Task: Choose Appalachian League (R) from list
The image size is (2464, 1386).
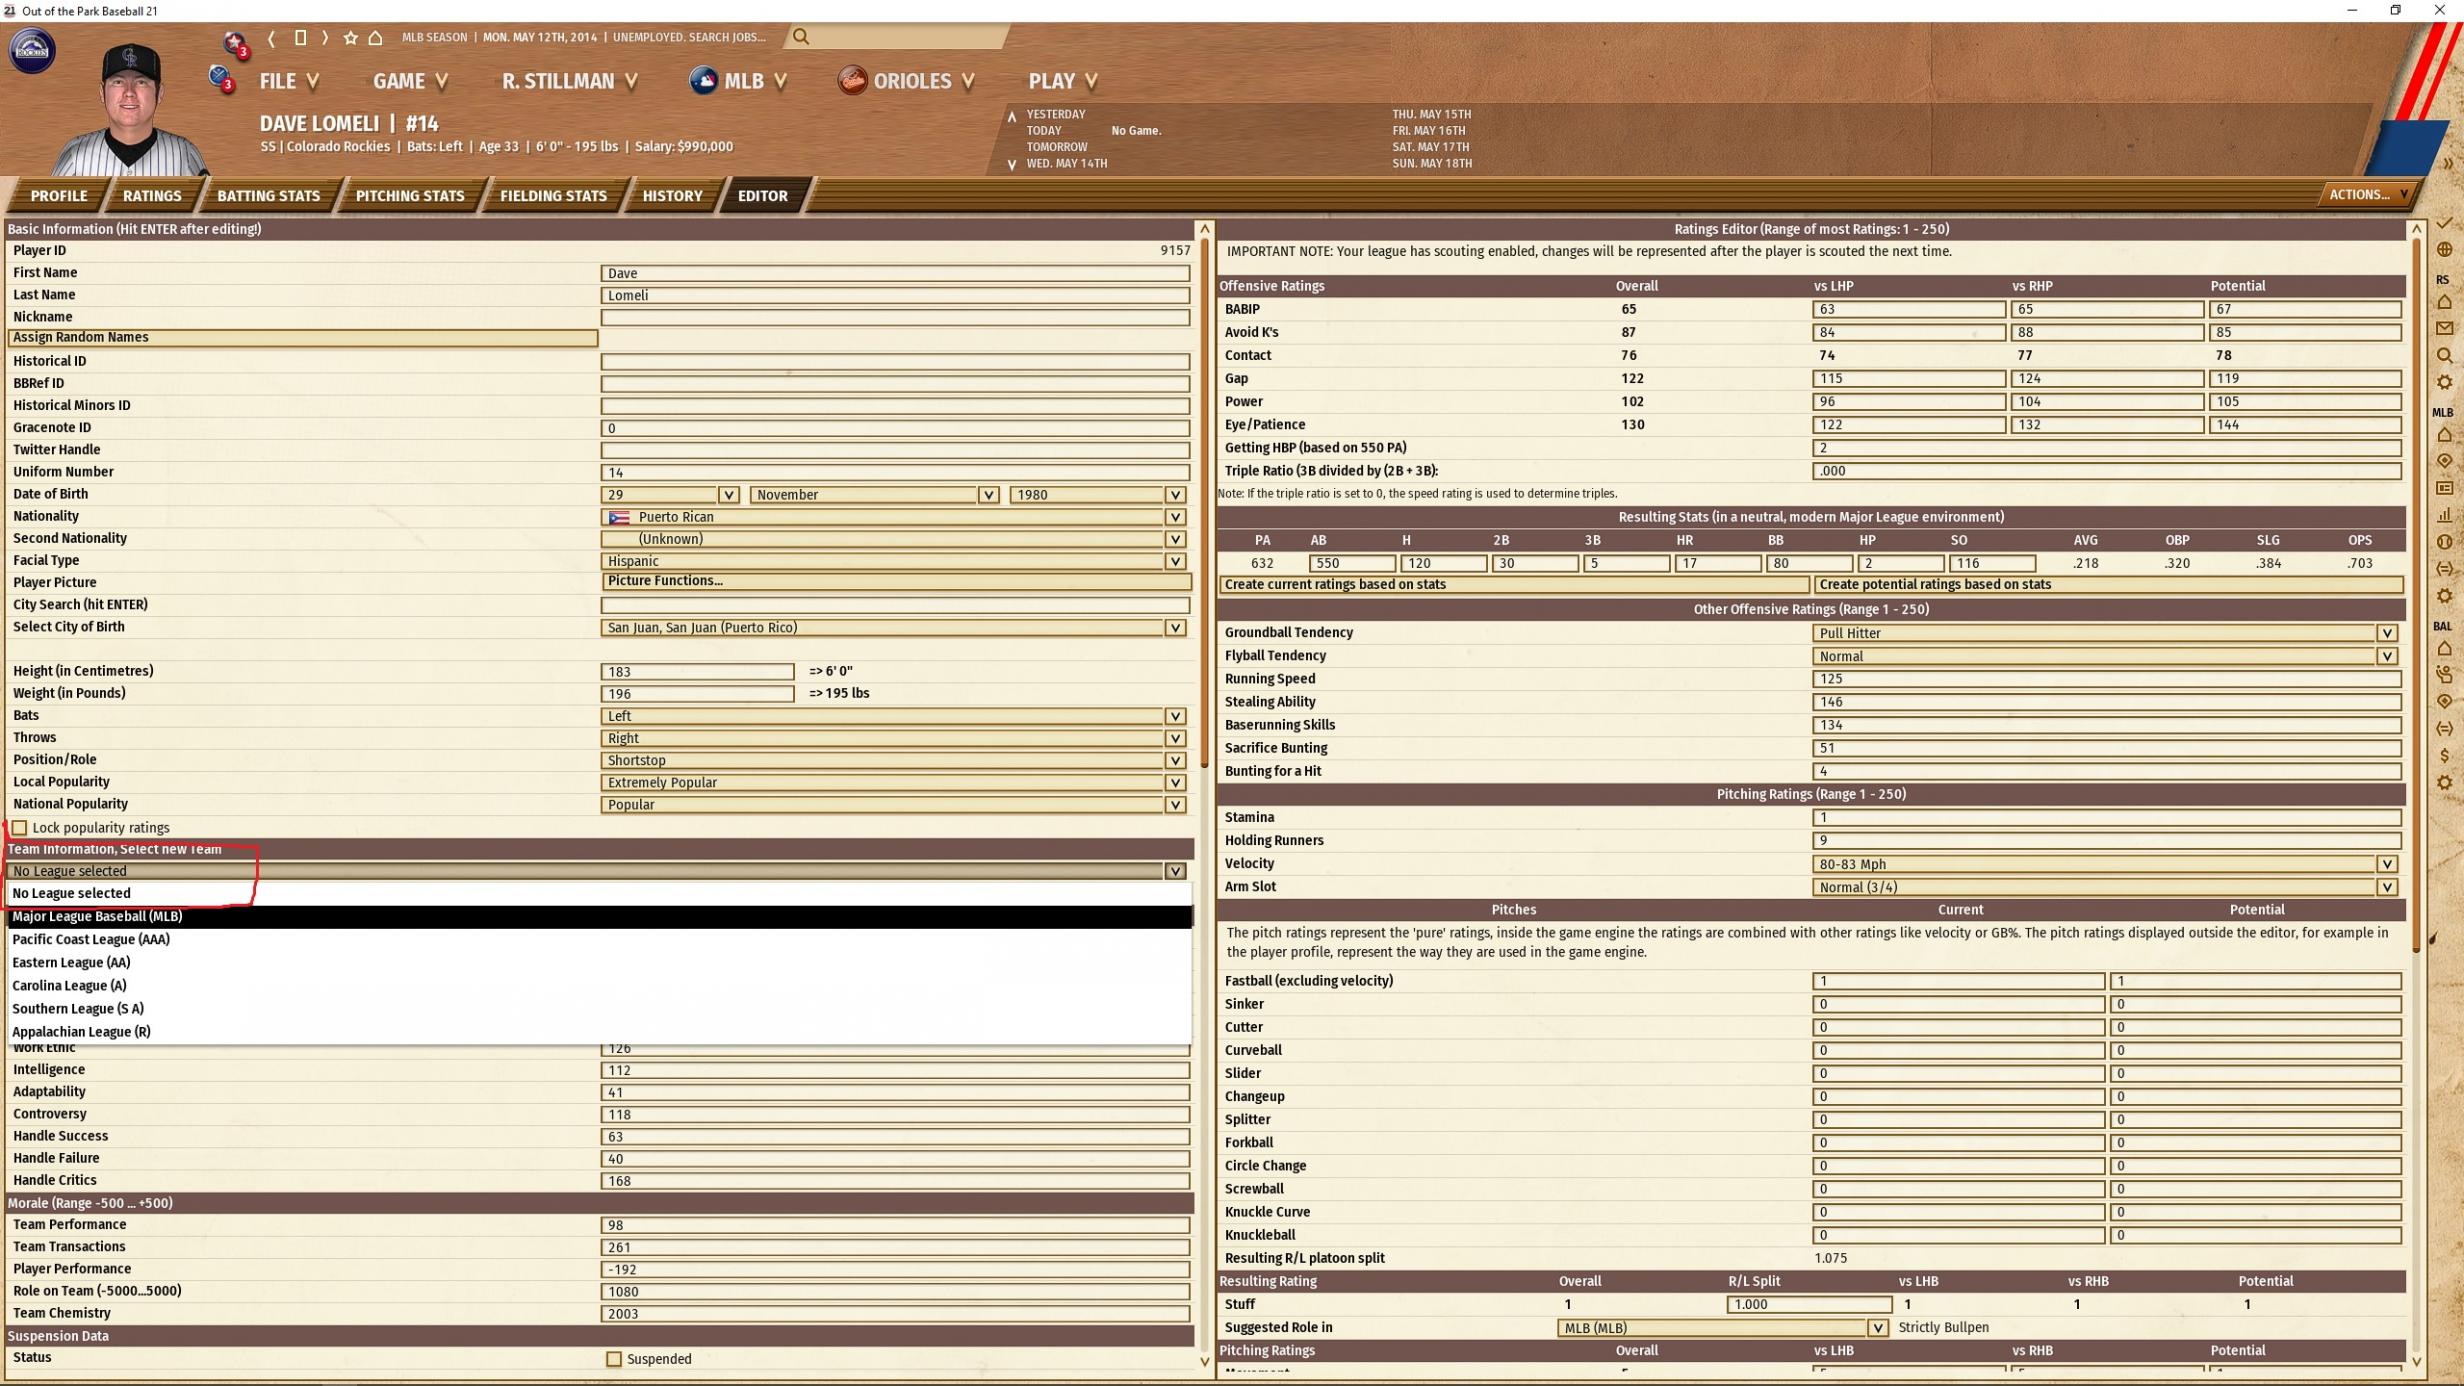Action: point(600,1032)
